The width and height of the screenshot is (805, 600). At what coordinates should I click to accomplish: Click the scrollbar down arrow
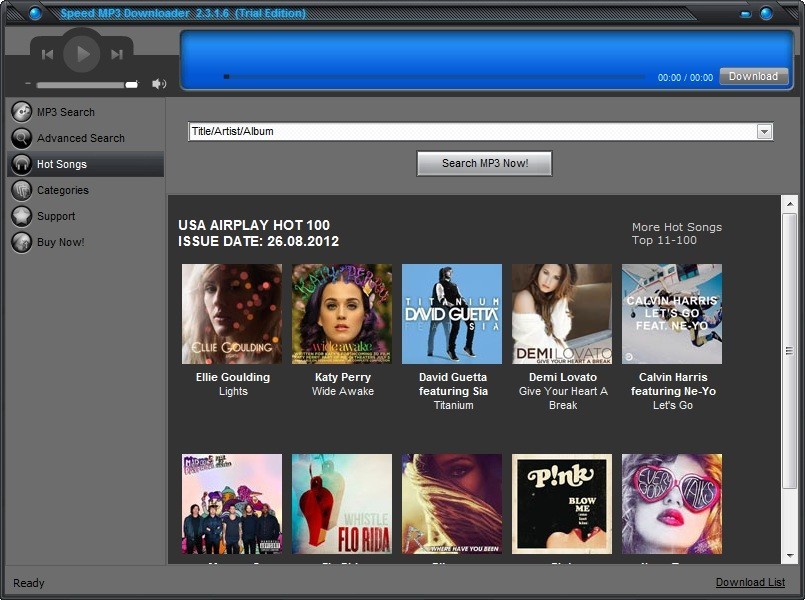tap(789, 556)
